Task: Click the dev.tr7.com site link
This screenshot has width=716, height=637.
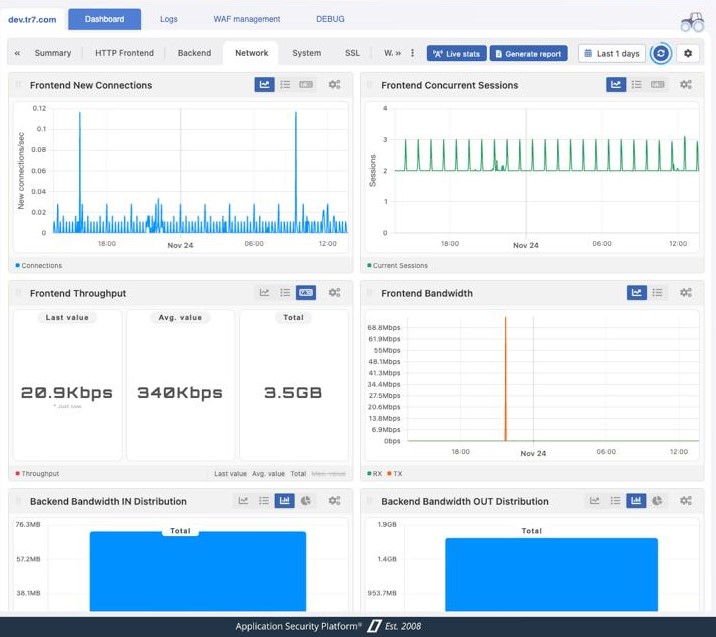Action: pyautogui.click(x=32, y=20)
